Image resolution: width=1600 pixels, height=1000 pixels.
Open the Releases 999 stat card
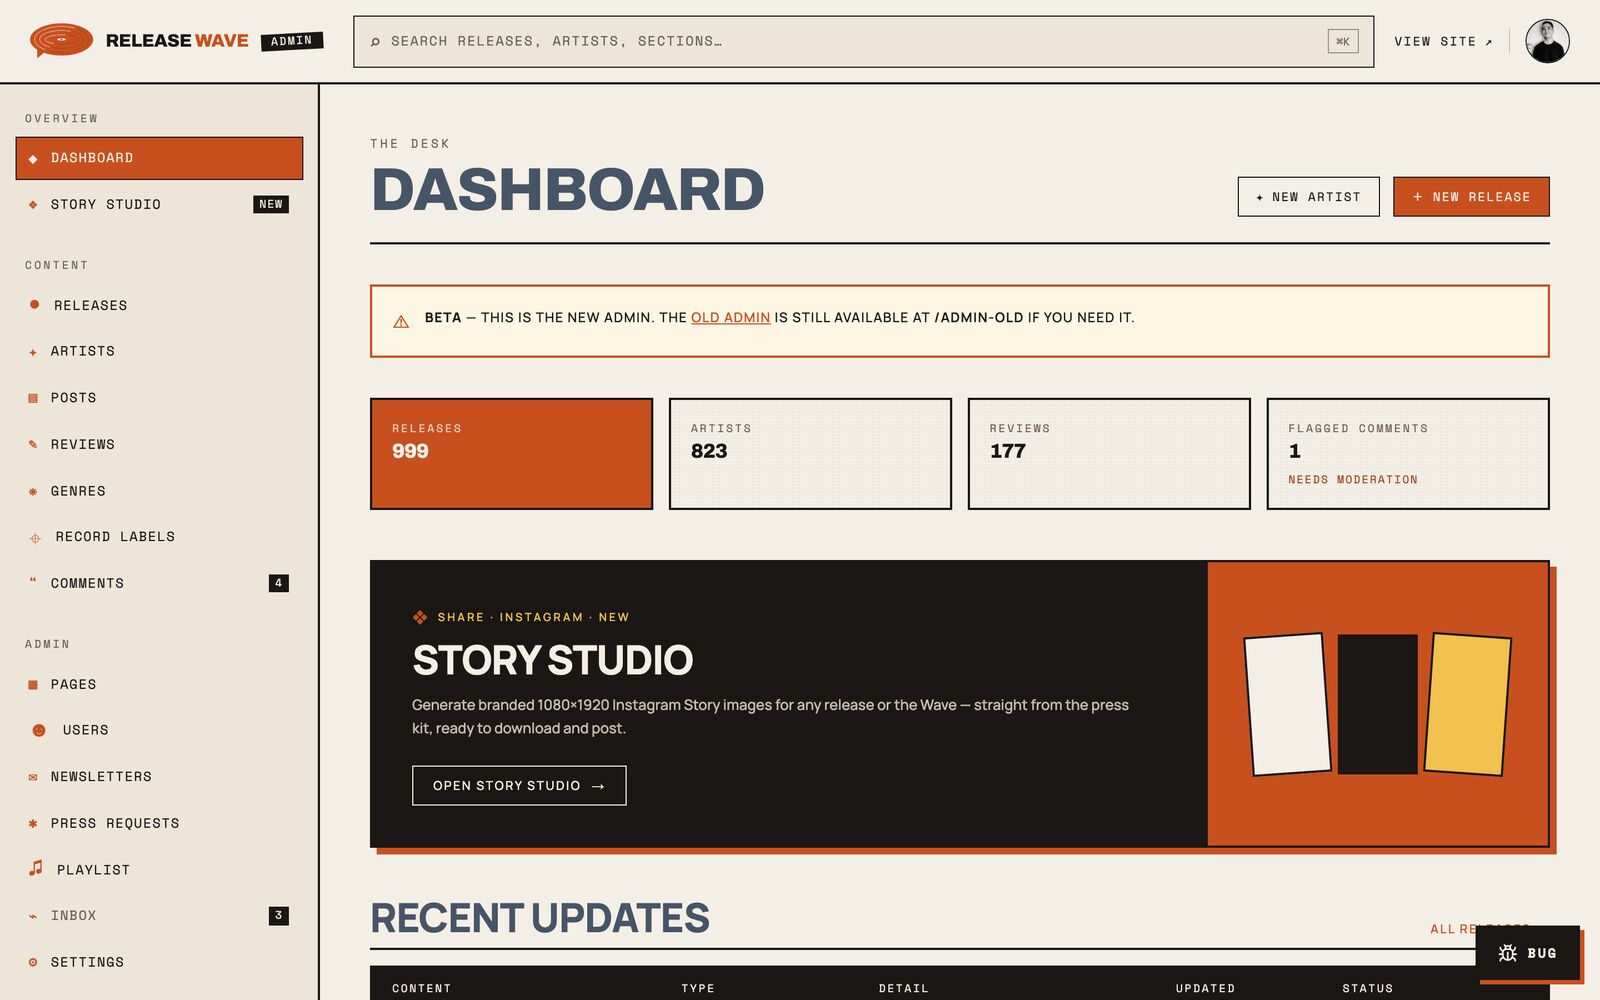[511, 454]
